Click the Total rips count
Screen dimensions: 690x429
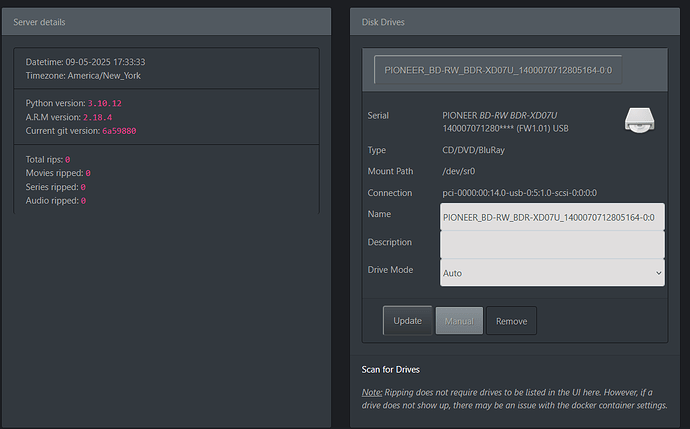click(67, 159)
